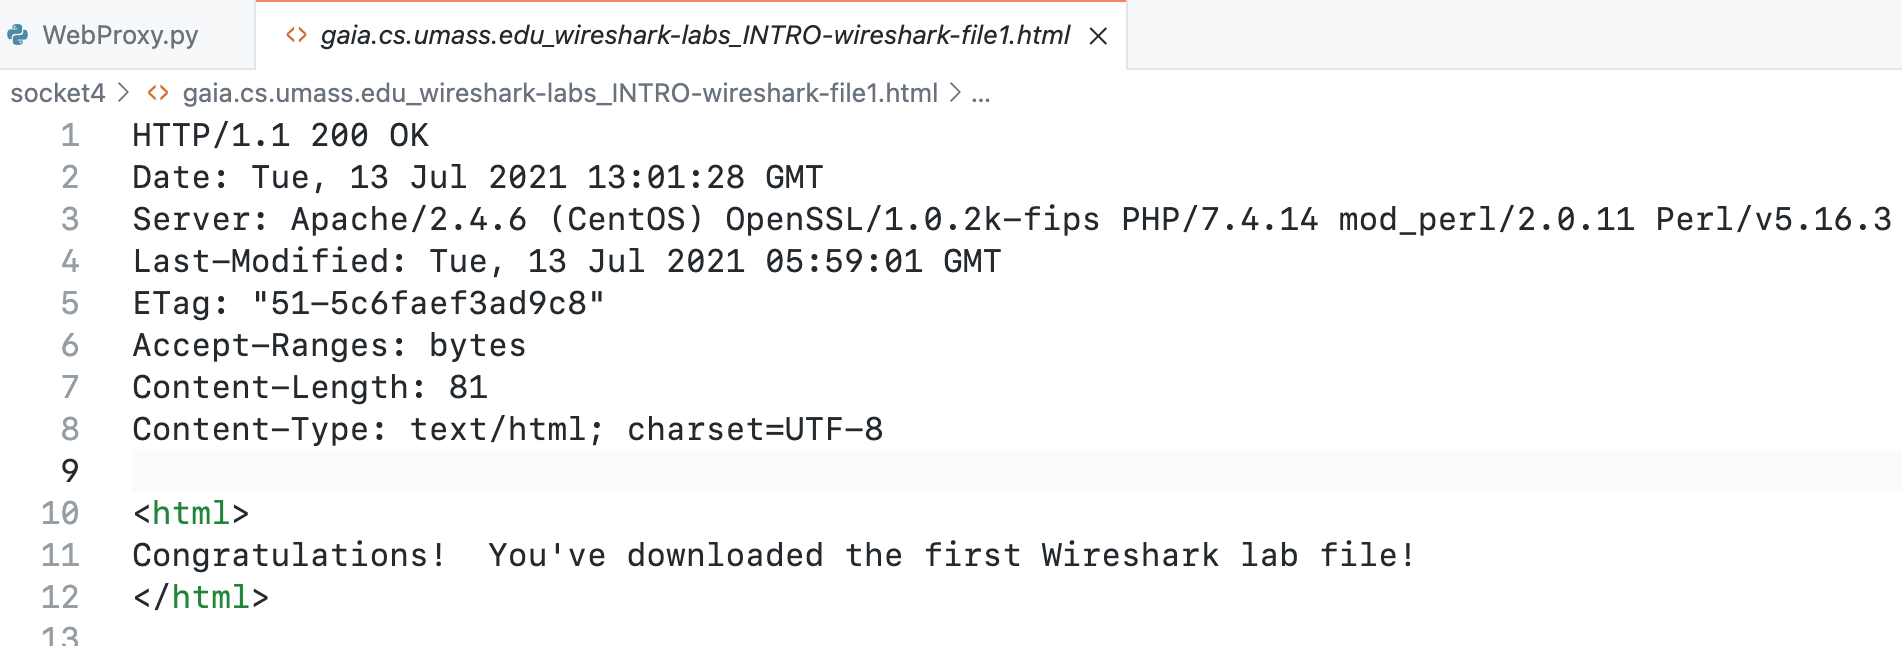Expand chevron after the file breadcrumb
1902x646 pixels.
[955, 93]
